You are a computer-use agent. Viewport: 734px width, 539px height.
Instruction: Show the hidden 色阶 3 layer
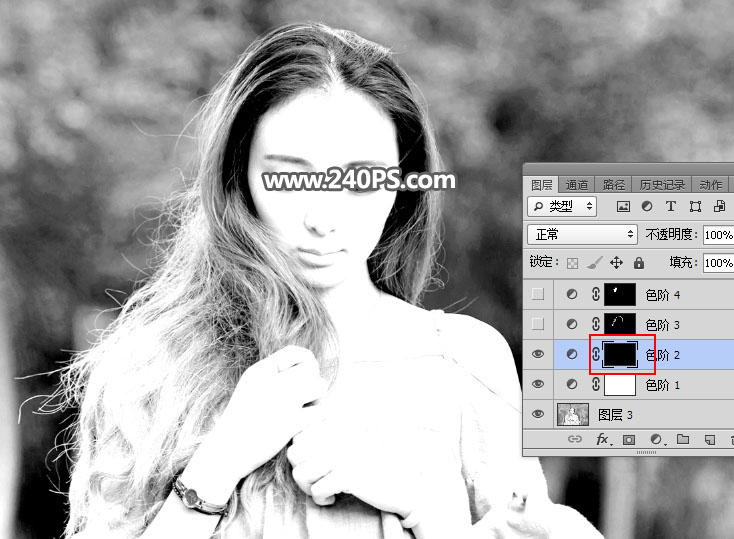click(x=538, y=324)
